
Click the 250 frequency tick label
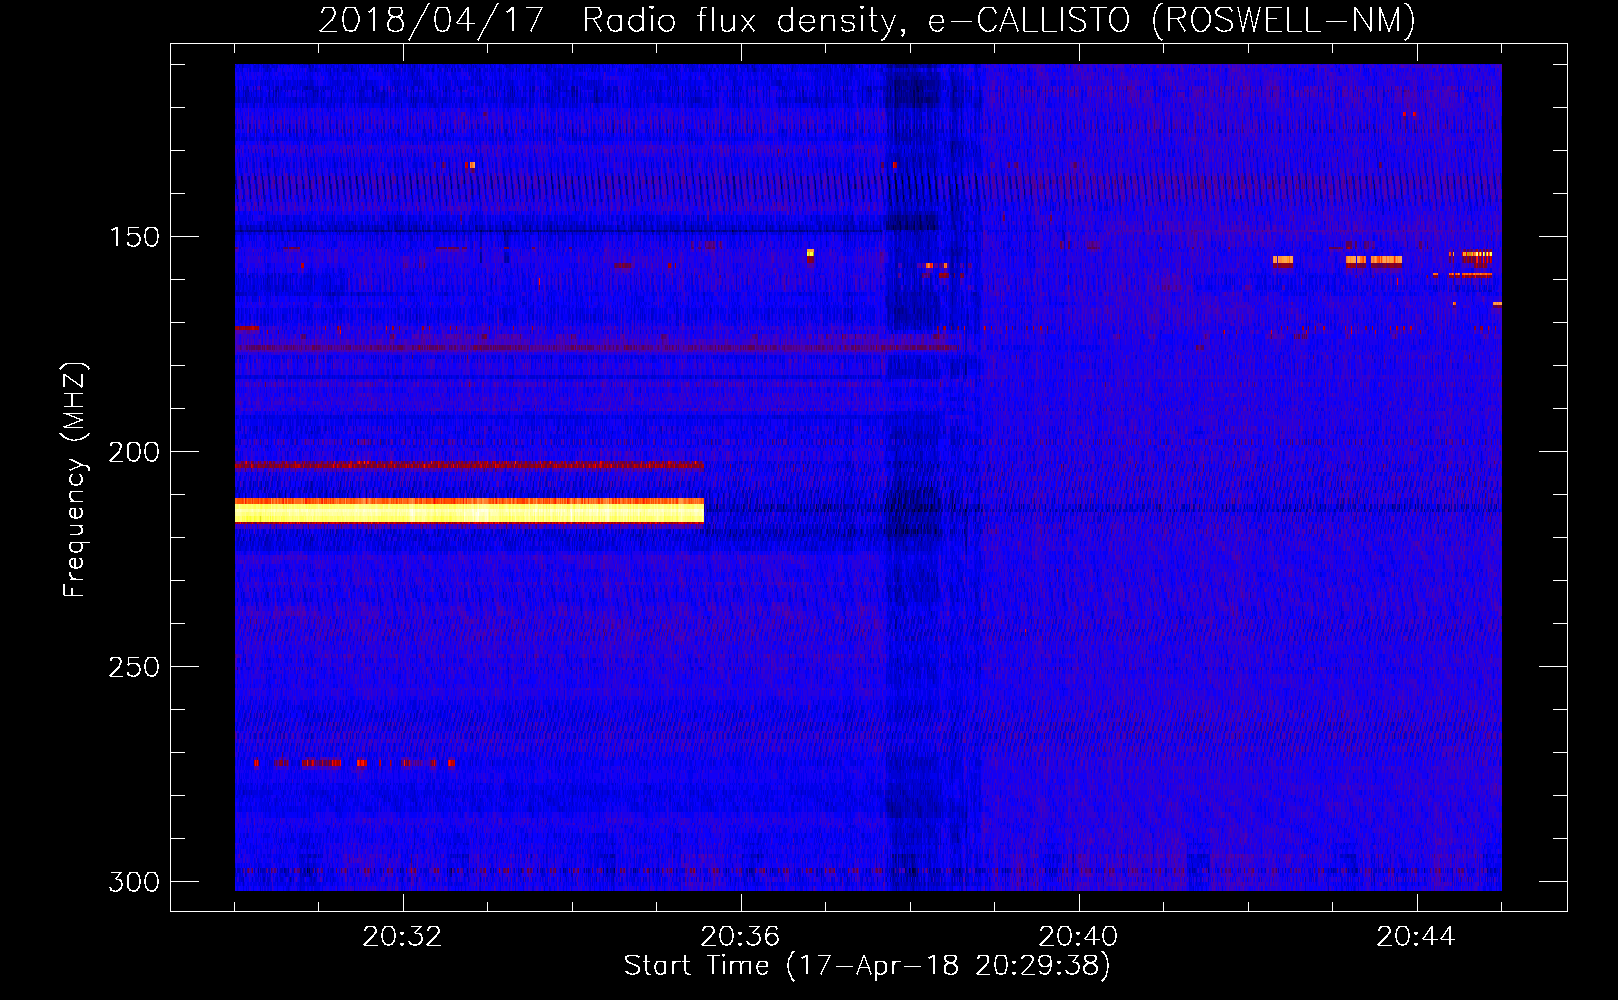pyautogui.click(x=134, y=667)
